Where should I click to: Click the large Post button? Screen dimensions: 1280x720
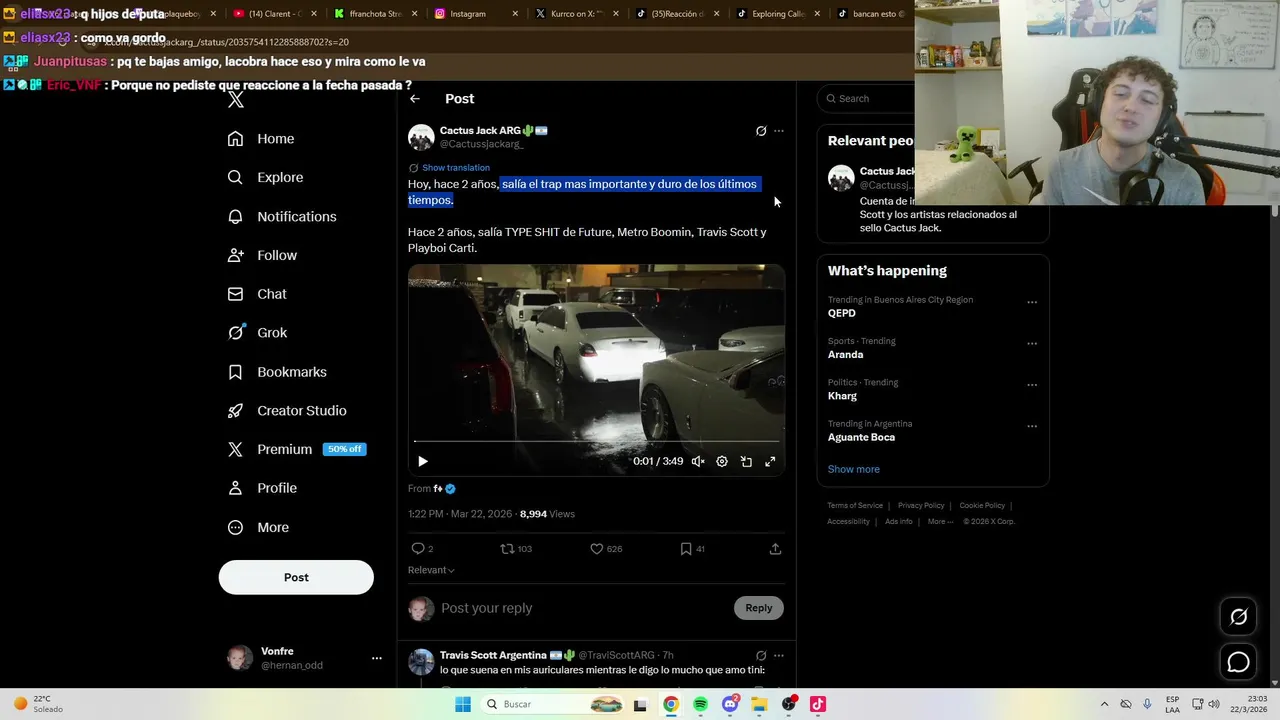pyautogui.click(x=296, y=577)
